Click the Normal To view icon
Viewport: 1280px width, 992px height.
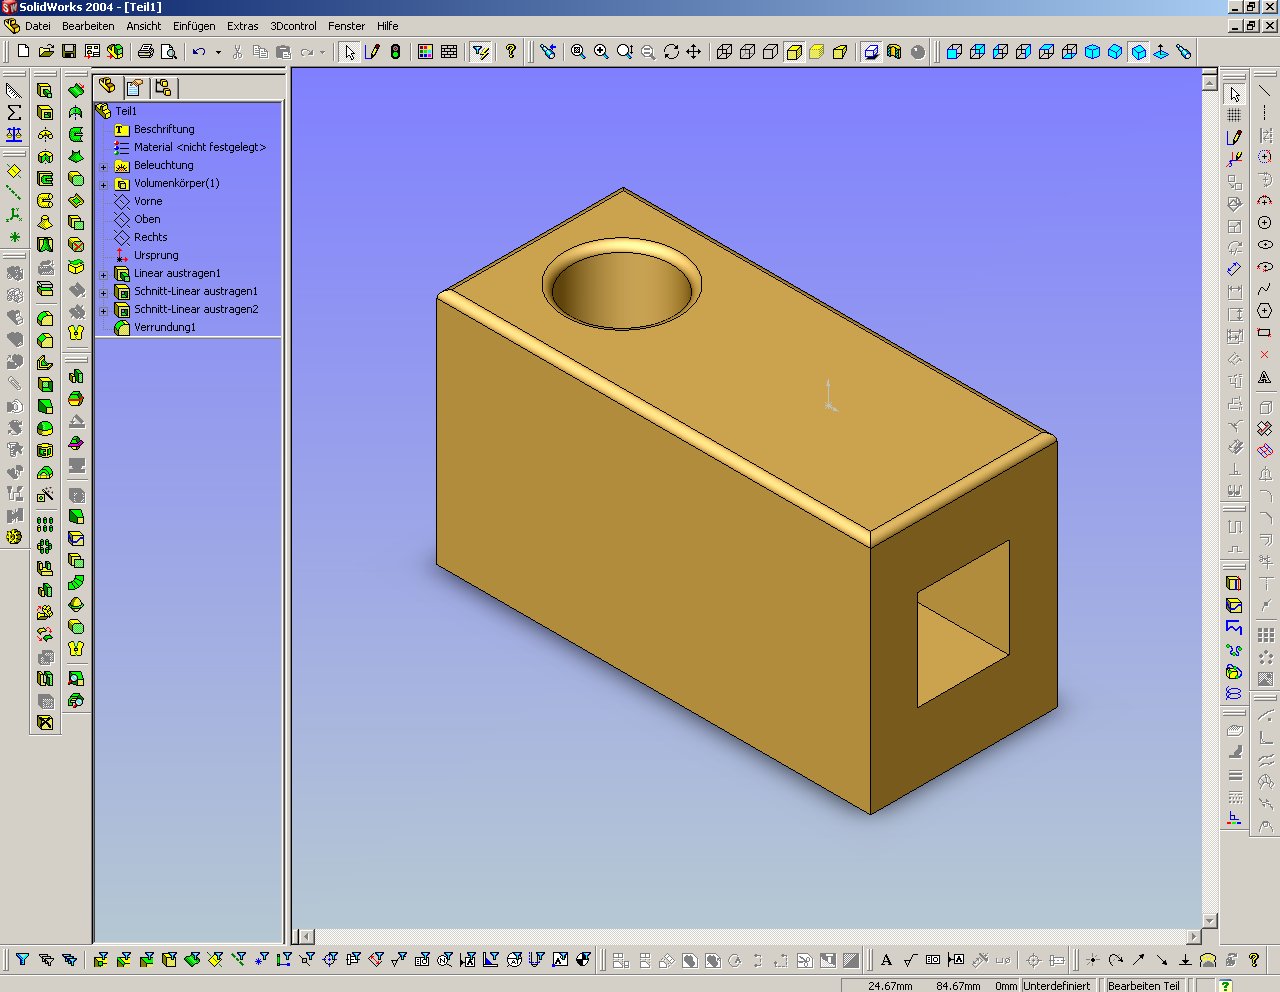pos(1161,51)
